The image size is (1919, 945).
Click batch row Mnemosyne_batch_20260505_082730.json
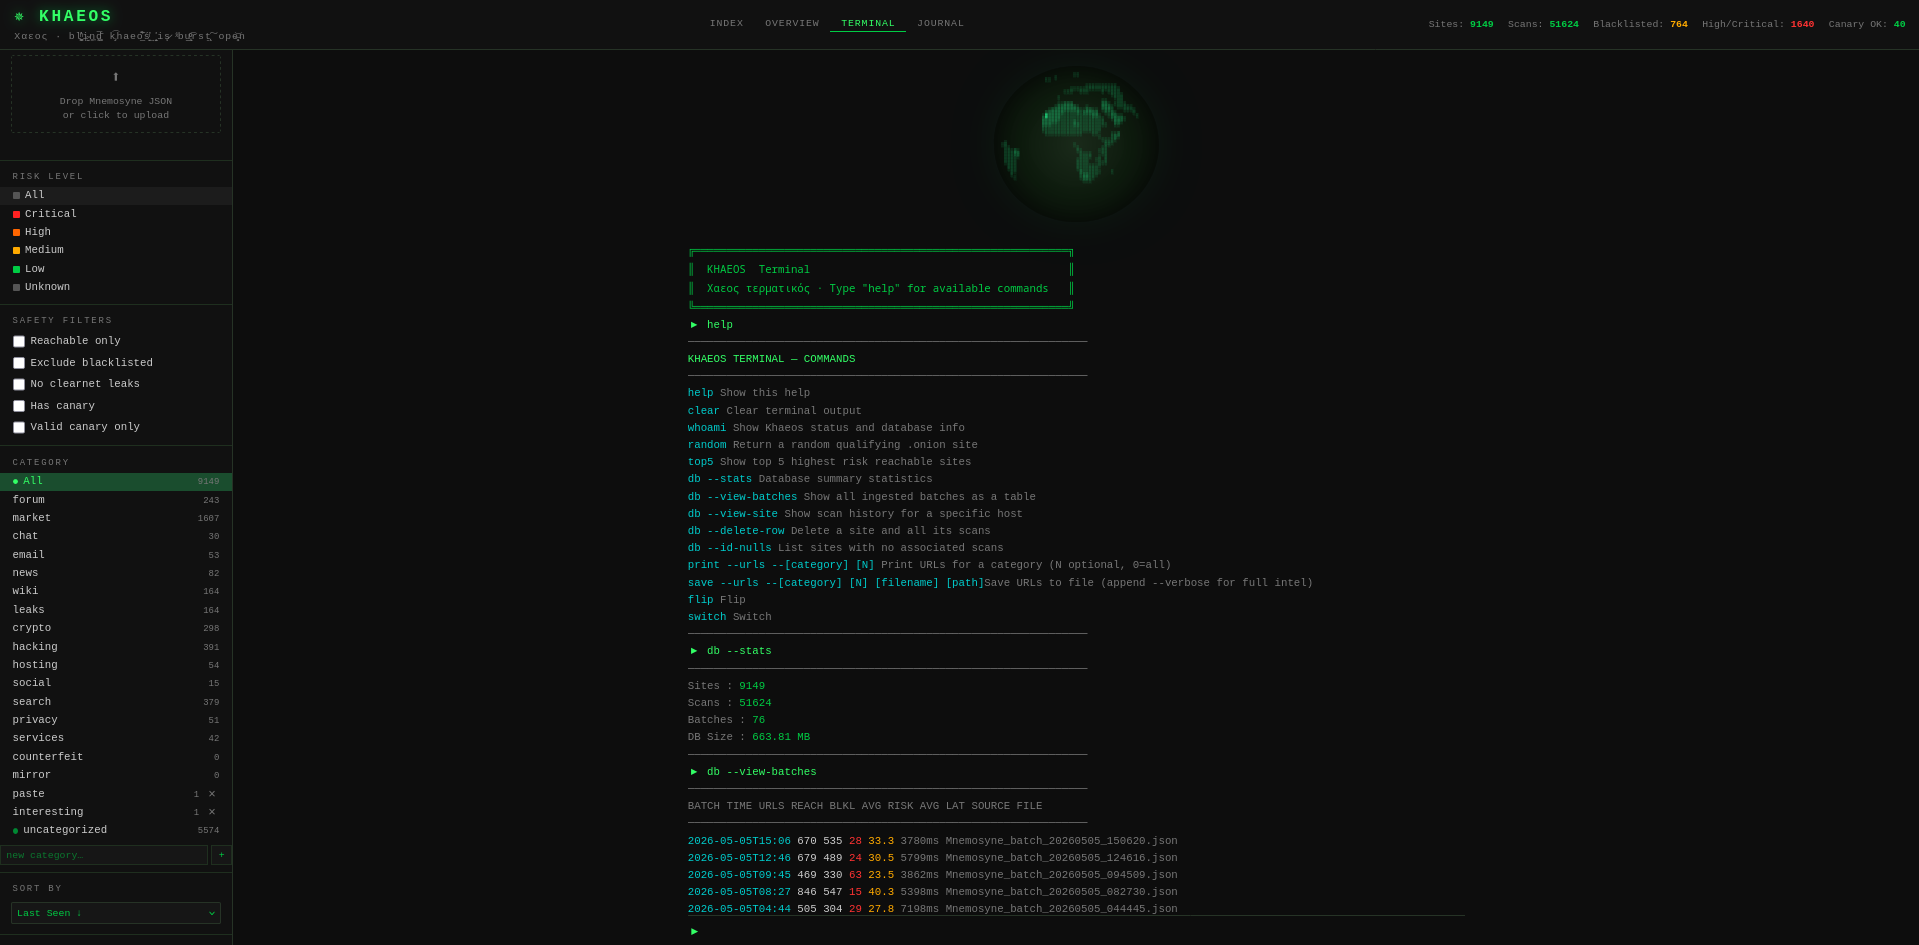(x=933, y=892)
